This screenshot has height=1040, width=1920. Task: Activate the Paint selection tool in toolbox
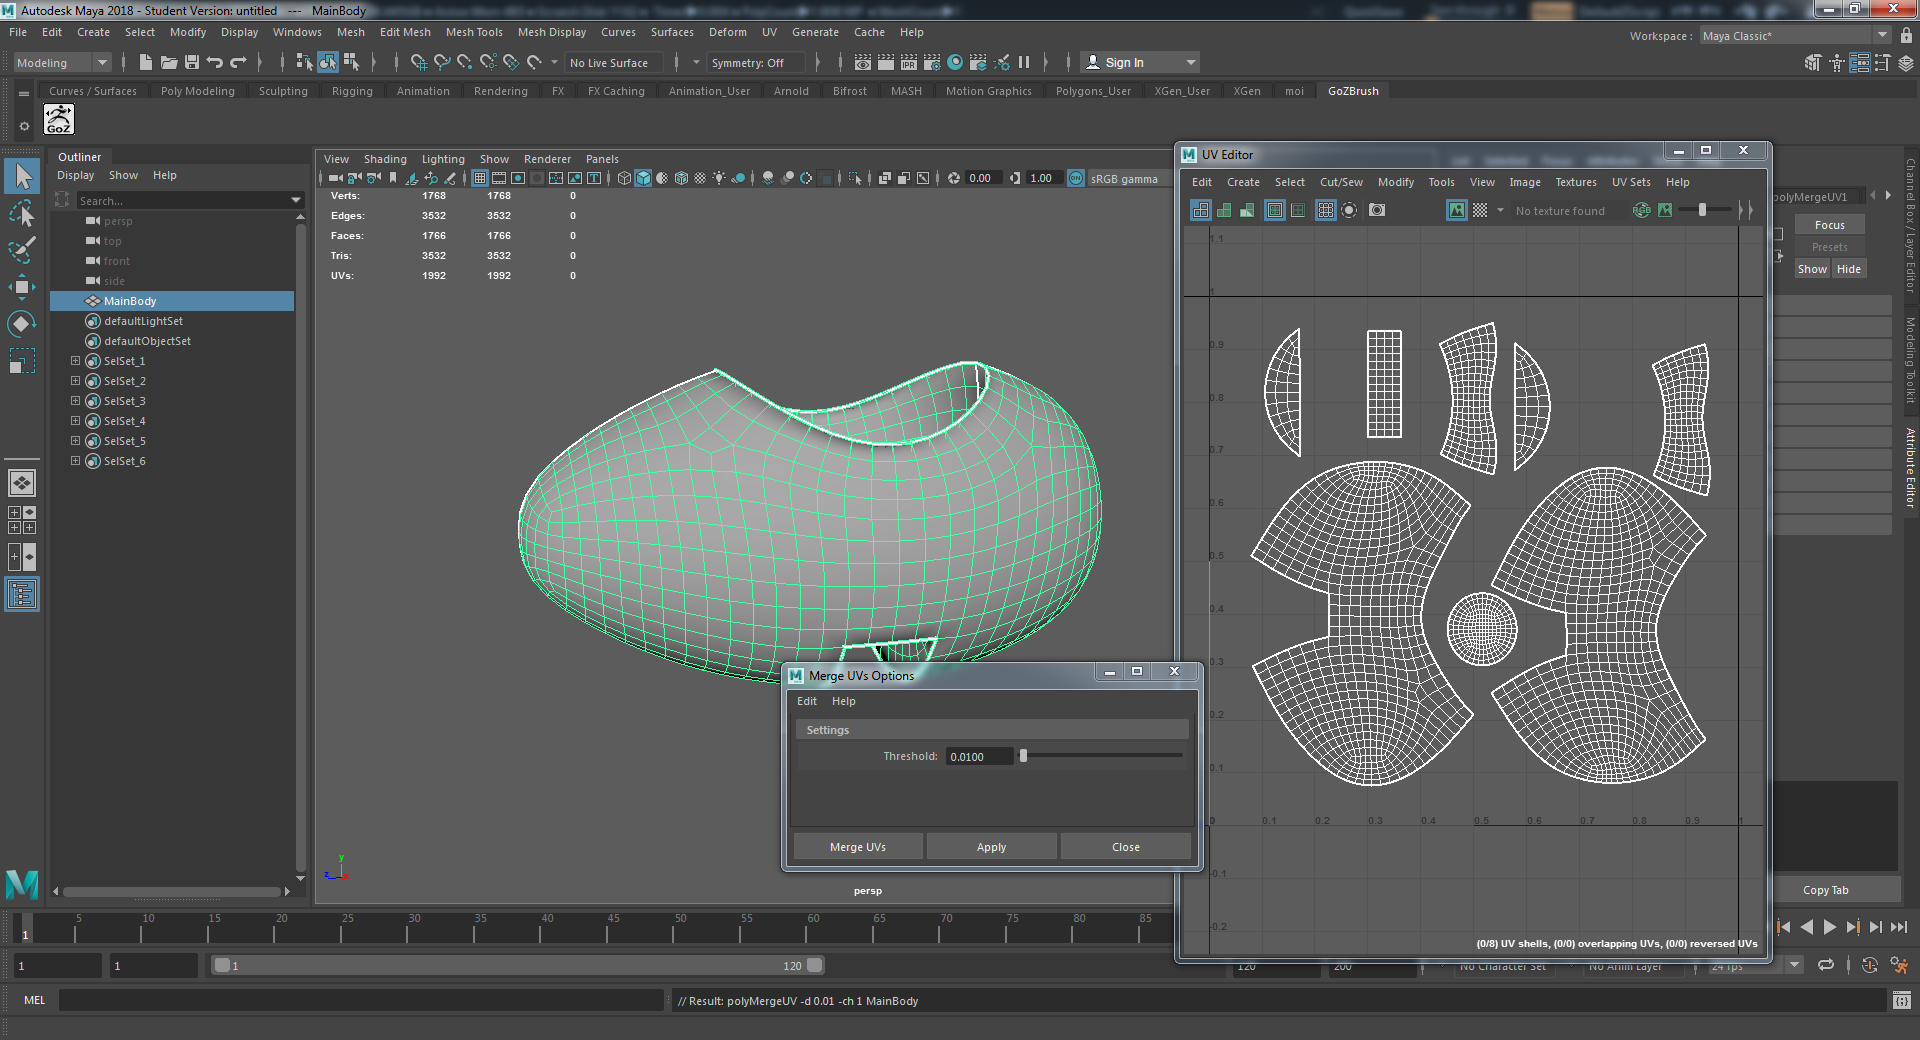coord(22,250)
